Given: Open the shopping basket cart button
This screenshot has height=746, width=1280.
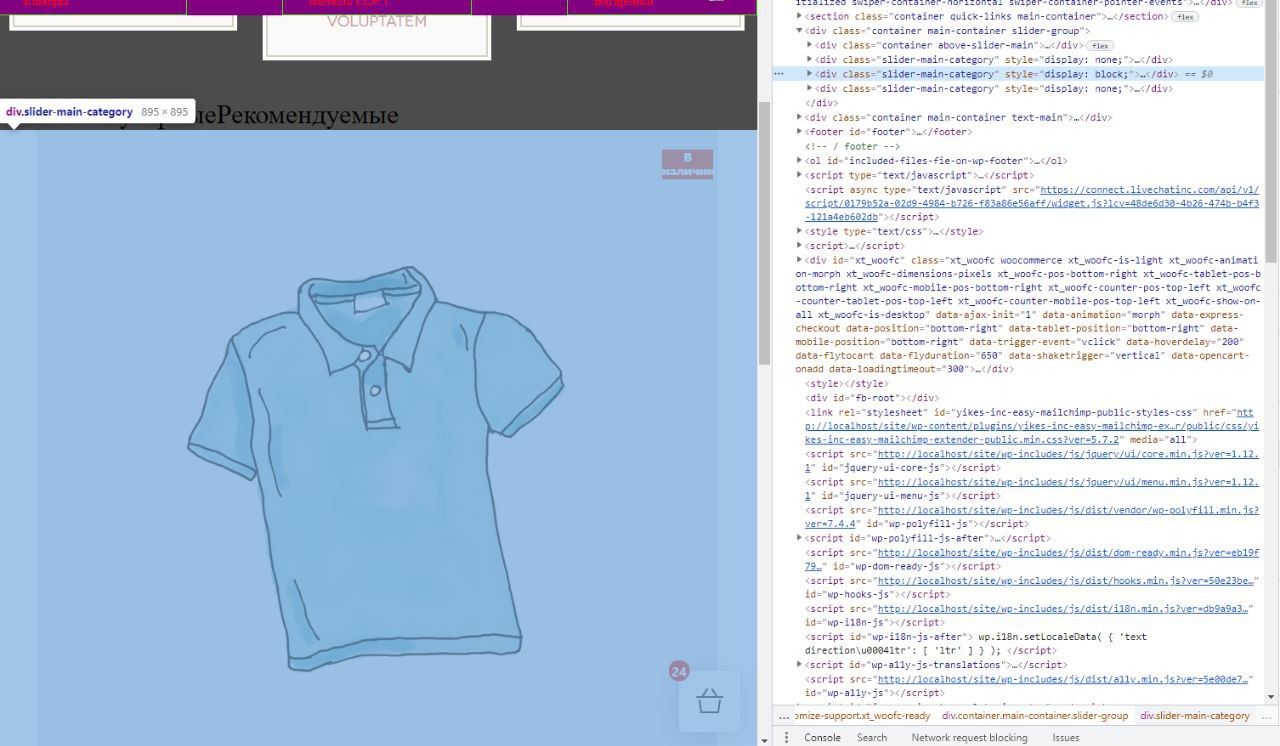Looking at the screenshot, I should (x=710, y=701).
